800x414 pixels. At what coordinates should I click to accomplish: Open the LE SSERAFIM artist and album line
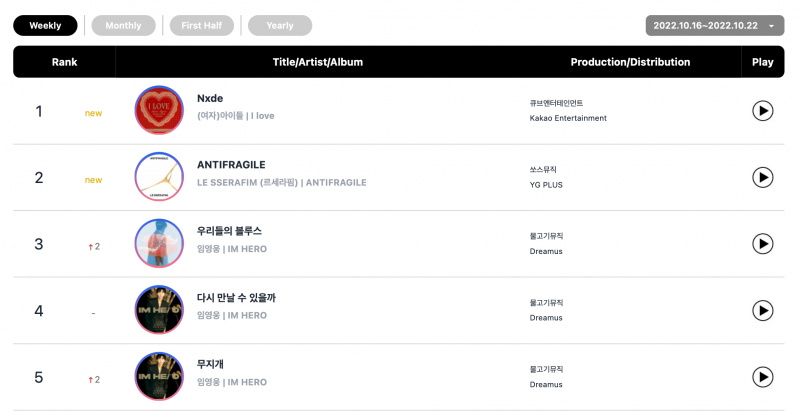(x=282, y=182)
